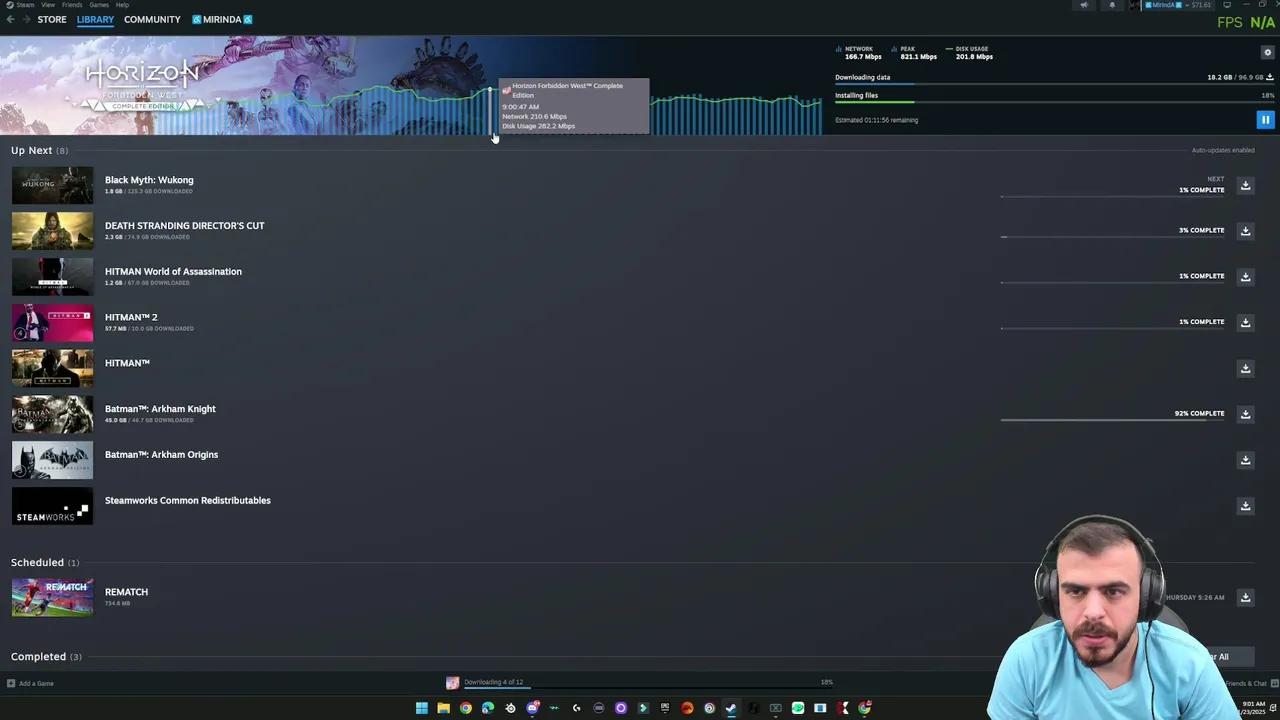The height and width of the screenshot is (720, 1280).
Task: Open the COMMUNITY tab
Action: pos(152,19)
